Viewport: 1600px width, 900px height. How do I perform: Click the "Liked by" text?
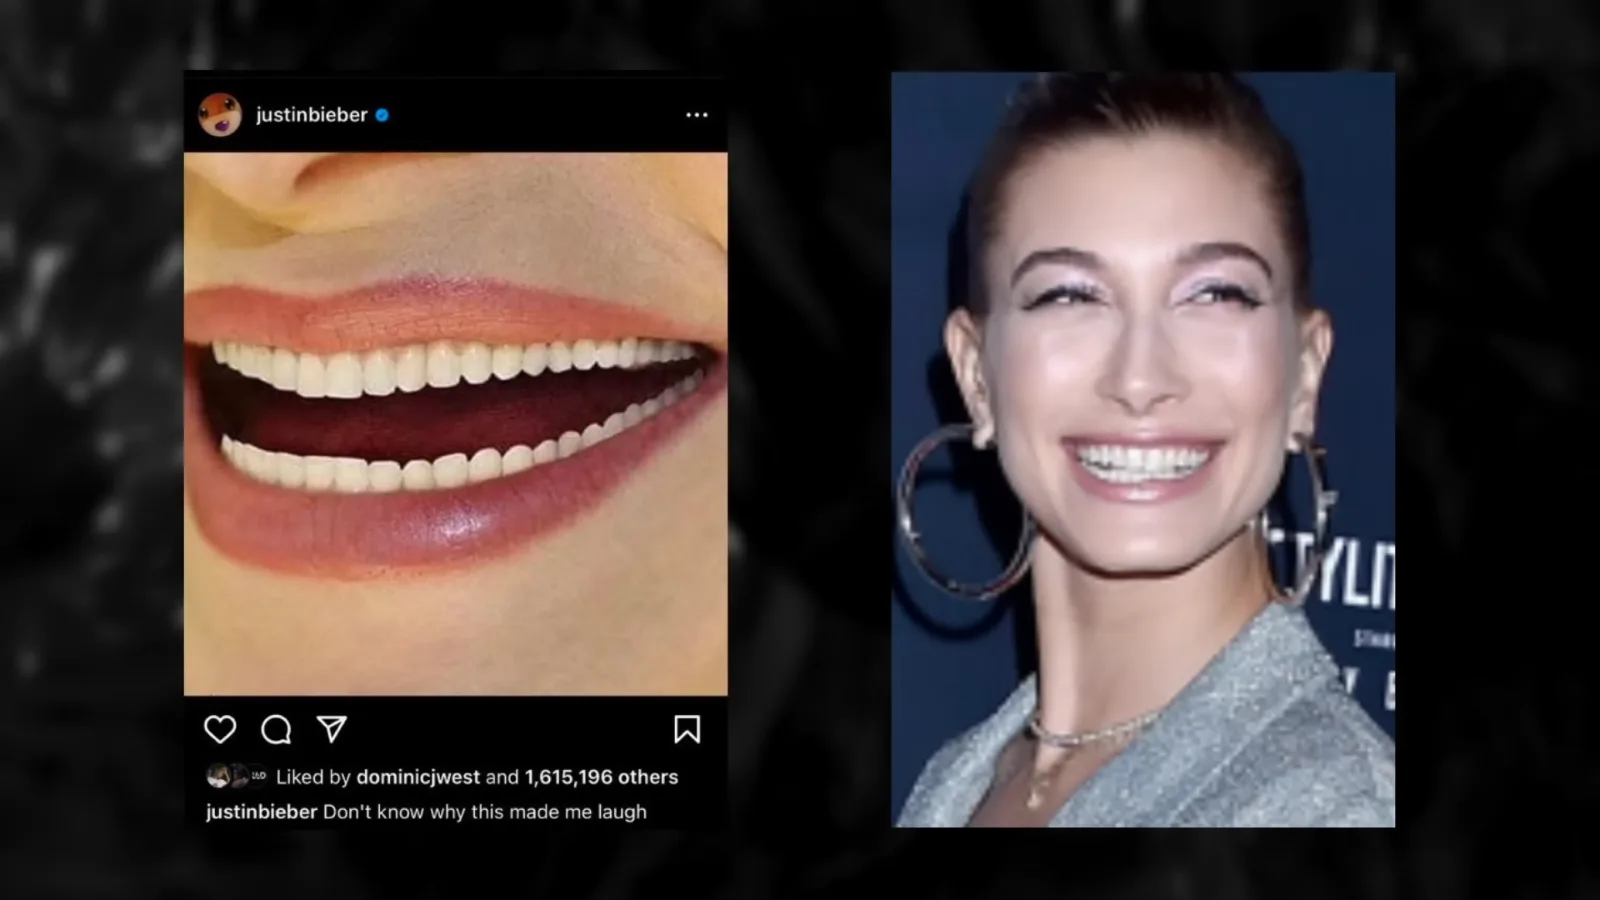[313, 777]
